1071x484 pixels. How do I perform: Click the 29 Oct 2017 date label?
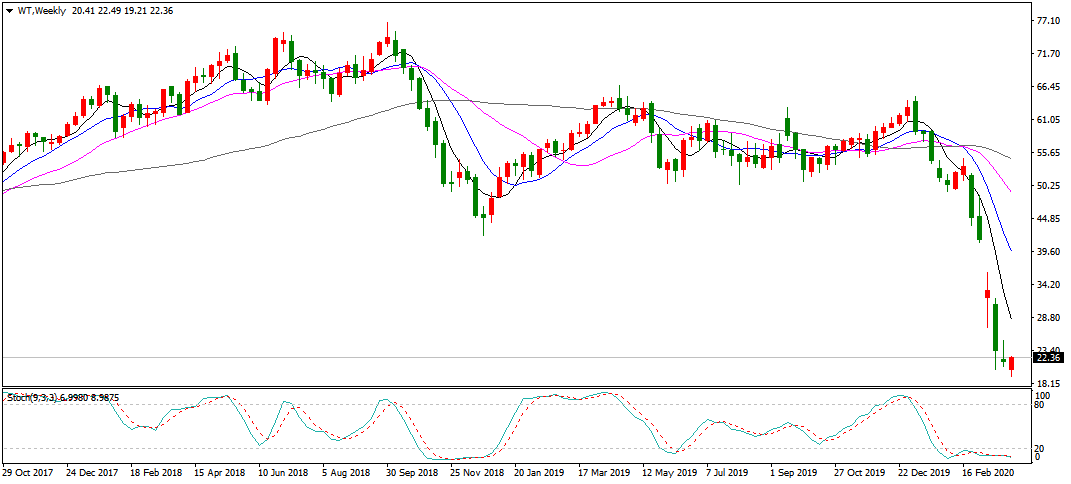click(28, 470)
